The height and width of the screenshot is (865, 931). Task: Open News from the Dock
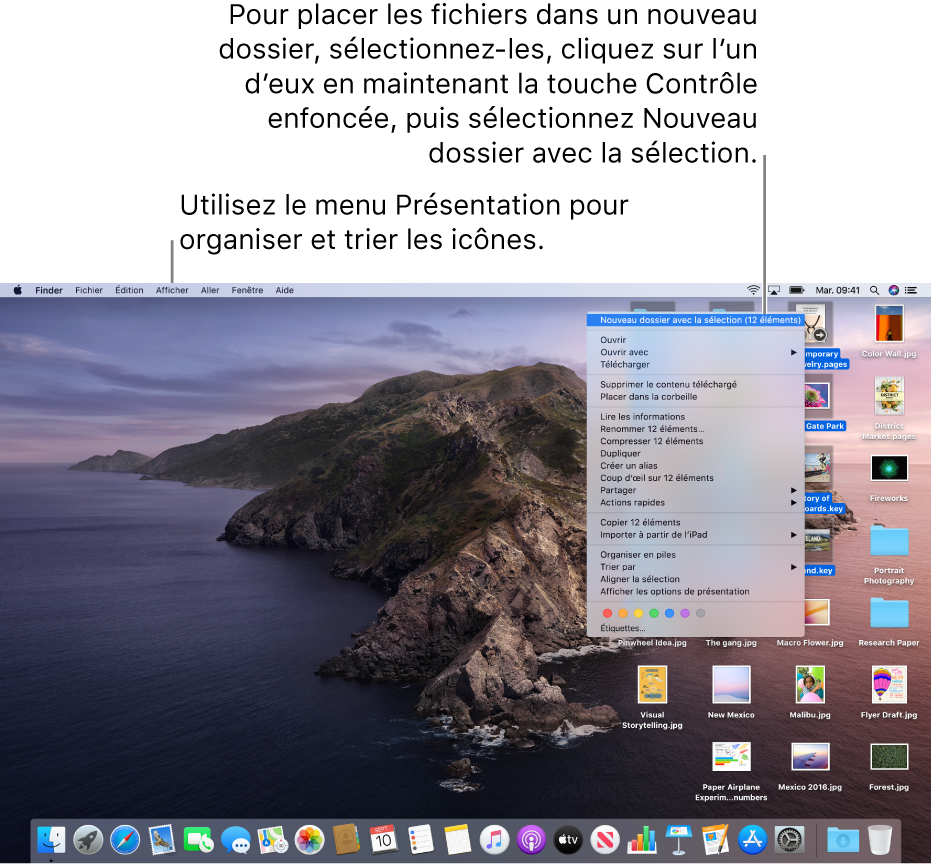[604, 840]
